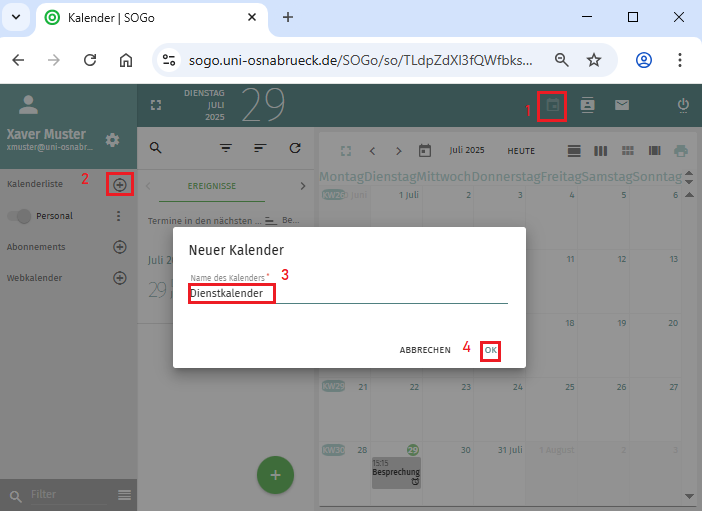Open the Calendar module icon in top bar
Image resolution: width=702 pixels, height=511 pixels.
coord(552,105)
